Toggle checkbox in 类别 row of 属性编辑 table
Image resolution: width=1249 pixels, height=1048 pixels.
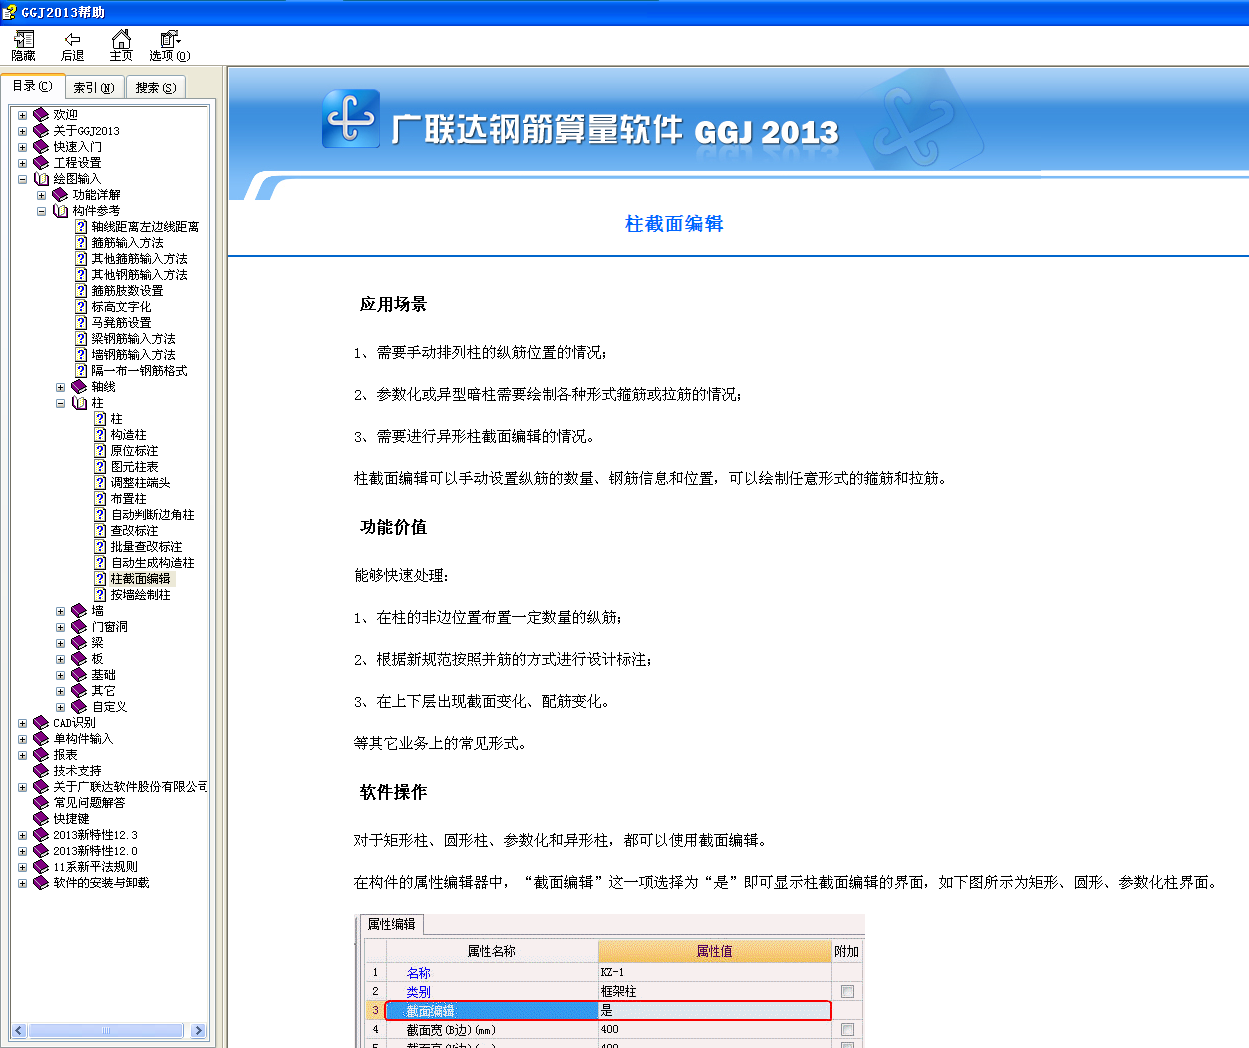coord(847,992)
